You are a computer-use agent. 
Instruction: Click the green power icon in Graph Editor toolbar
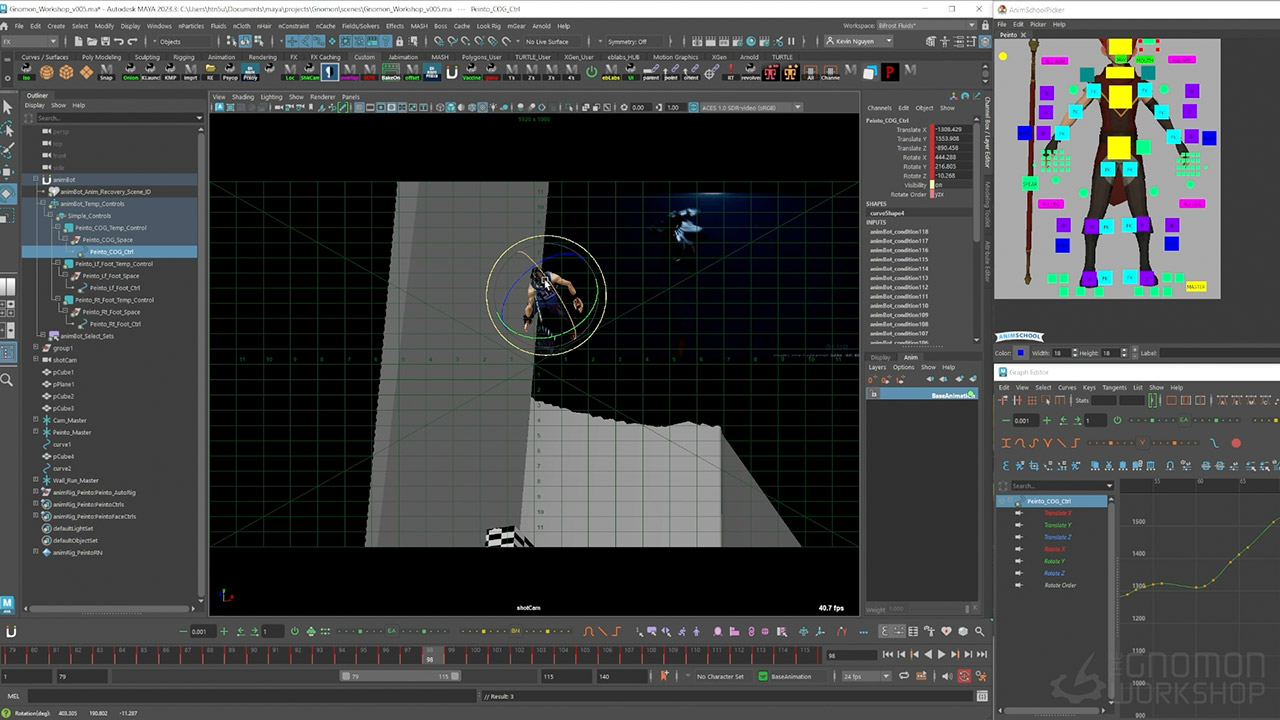(x=1117, y=420)
